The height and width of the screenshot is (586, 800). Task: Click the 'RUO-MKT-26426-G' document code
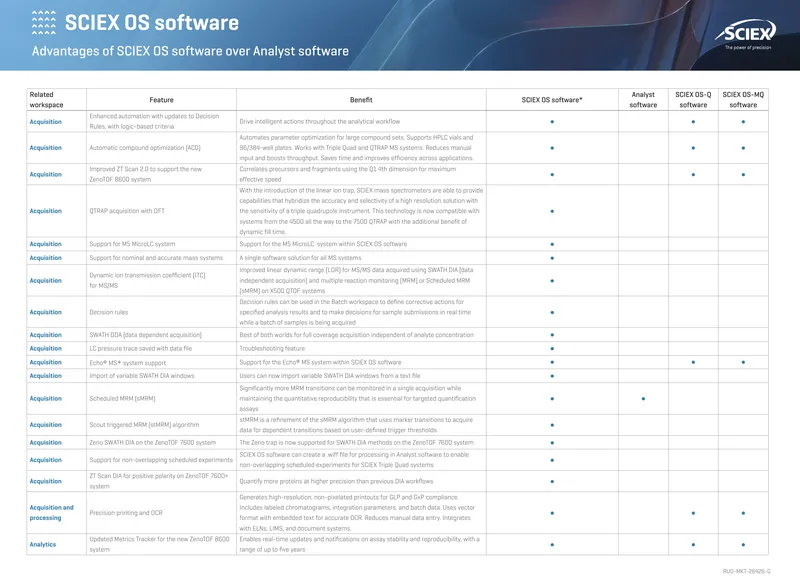click(x=746, y=571)
